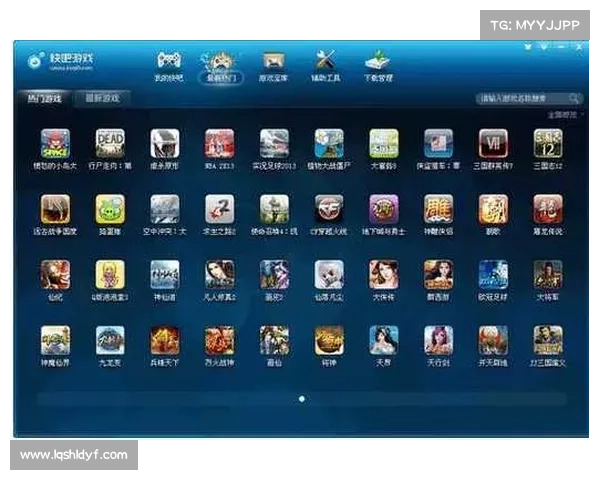Launch the CF穿越火线 game icon
This screenshot has height=480, width=600.
pos(329,209)
